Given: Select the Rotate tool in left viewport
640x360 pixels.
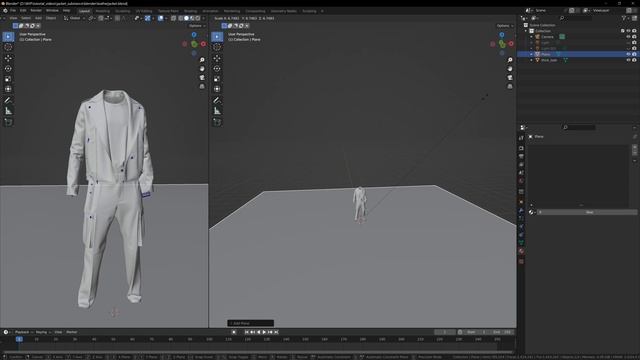Looking at the screenshot, I should 8,69.
